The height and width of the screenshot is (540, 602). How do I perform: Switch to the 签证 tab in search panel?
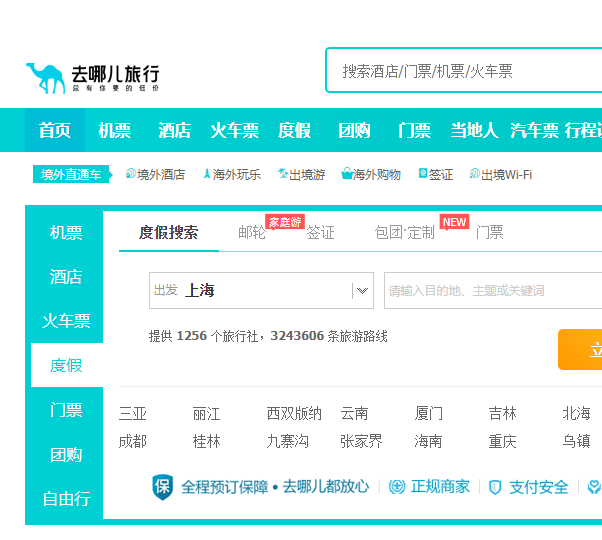321,233
